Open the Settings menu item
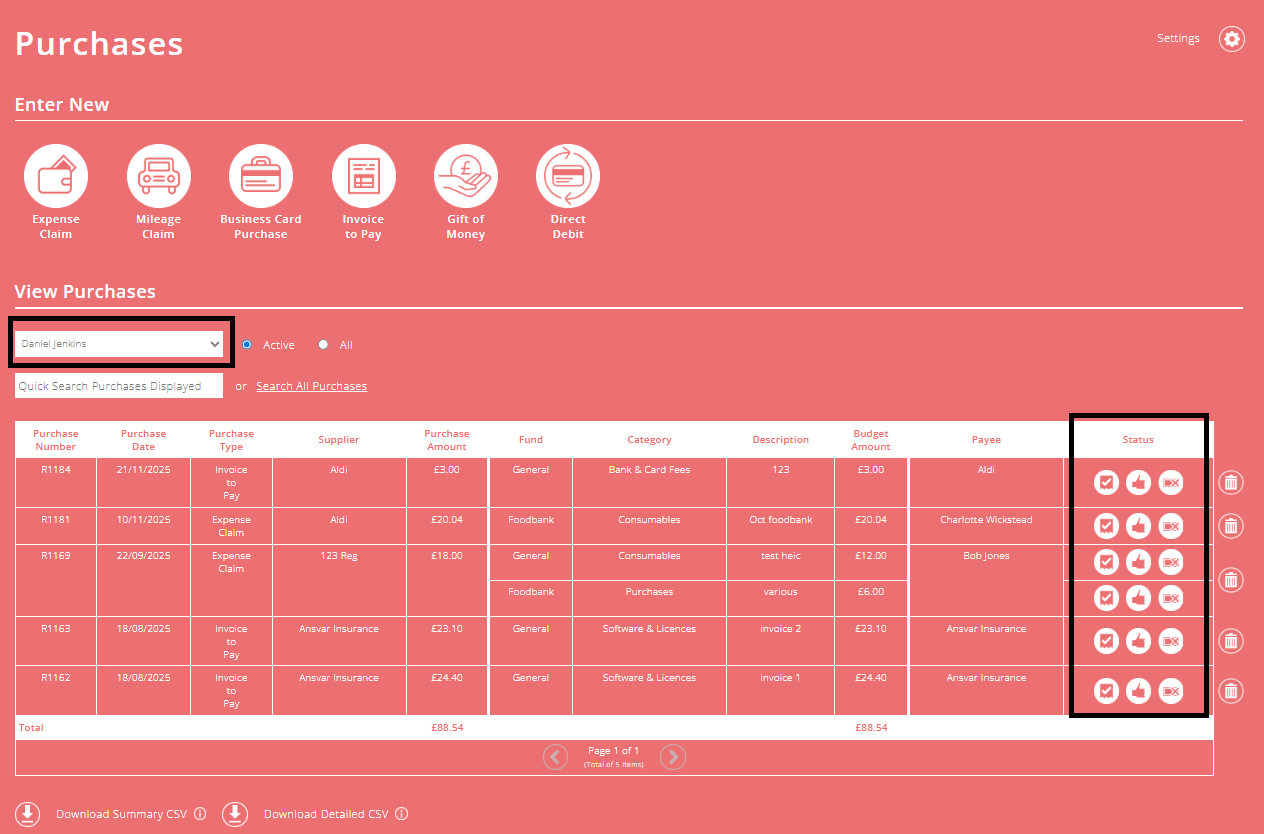 click(1178, 38)
